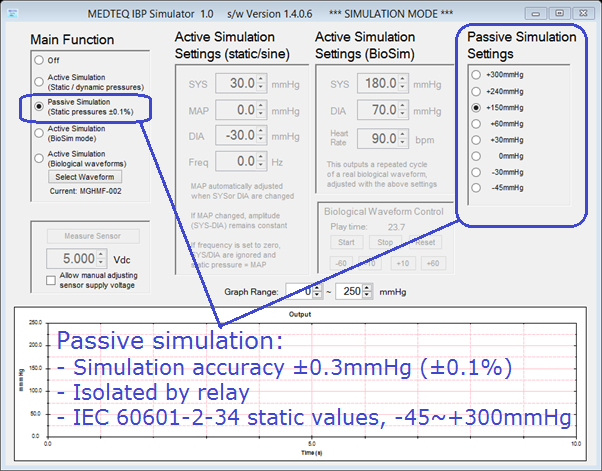The height and width of the screenshot is (471, 602).
Task: Skip waveform forward 10 seconds
Action: pos(403,263)
